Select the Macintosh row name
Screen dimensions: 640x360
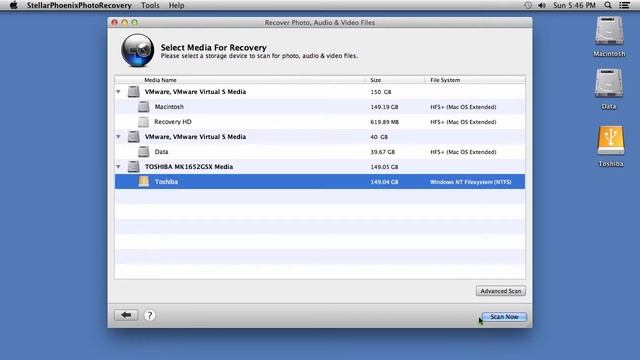[x=169, y=107]
